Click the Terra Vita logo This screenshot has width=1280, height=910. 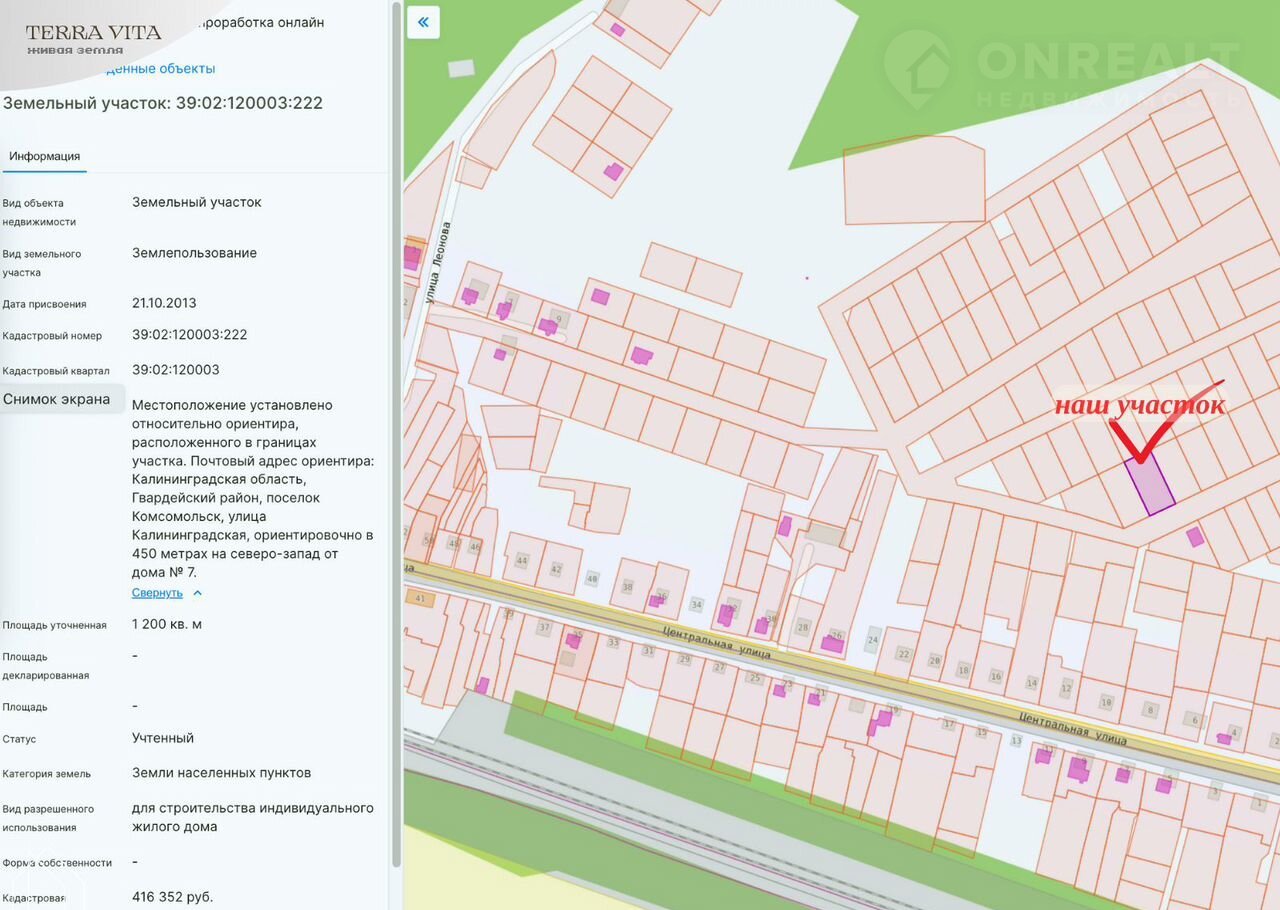92,37
